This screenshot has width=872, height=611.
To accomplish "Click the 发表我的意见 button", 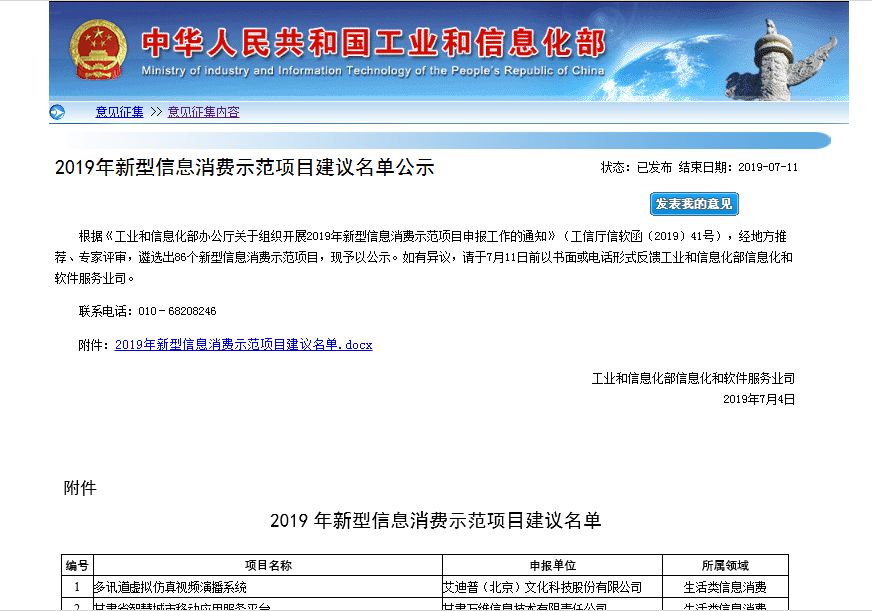I will (x=694, y=204).
